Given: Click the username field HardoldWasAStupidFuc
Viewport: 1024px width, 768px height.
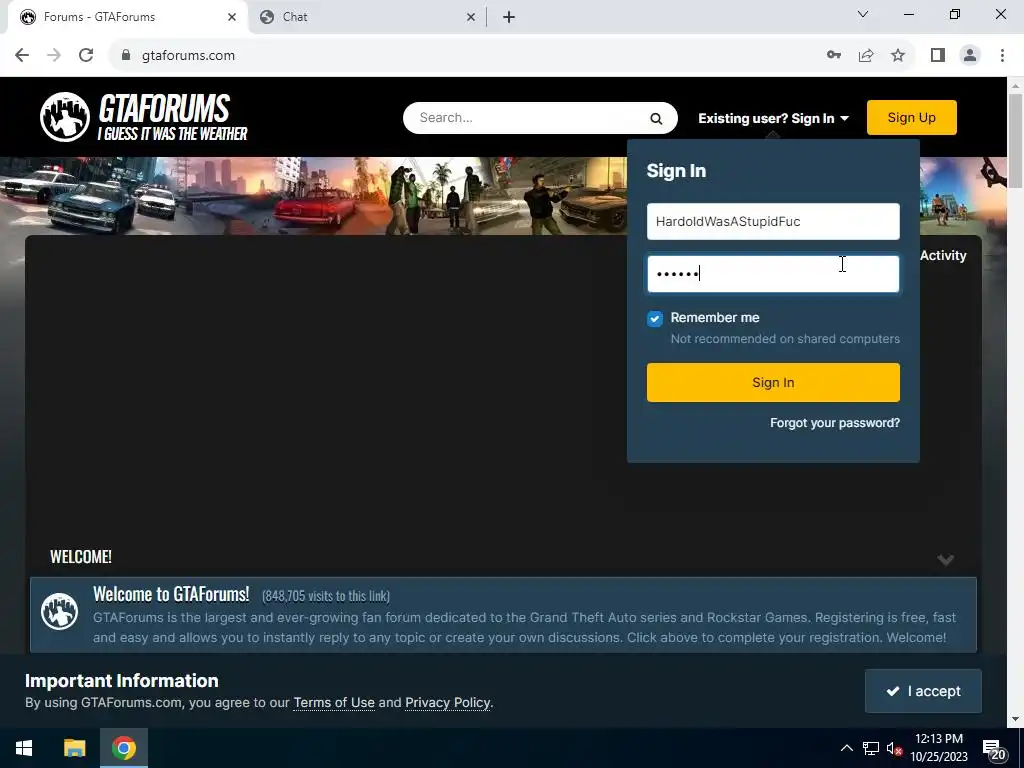Looking at the screenshot, I should [x=773, y=221].
